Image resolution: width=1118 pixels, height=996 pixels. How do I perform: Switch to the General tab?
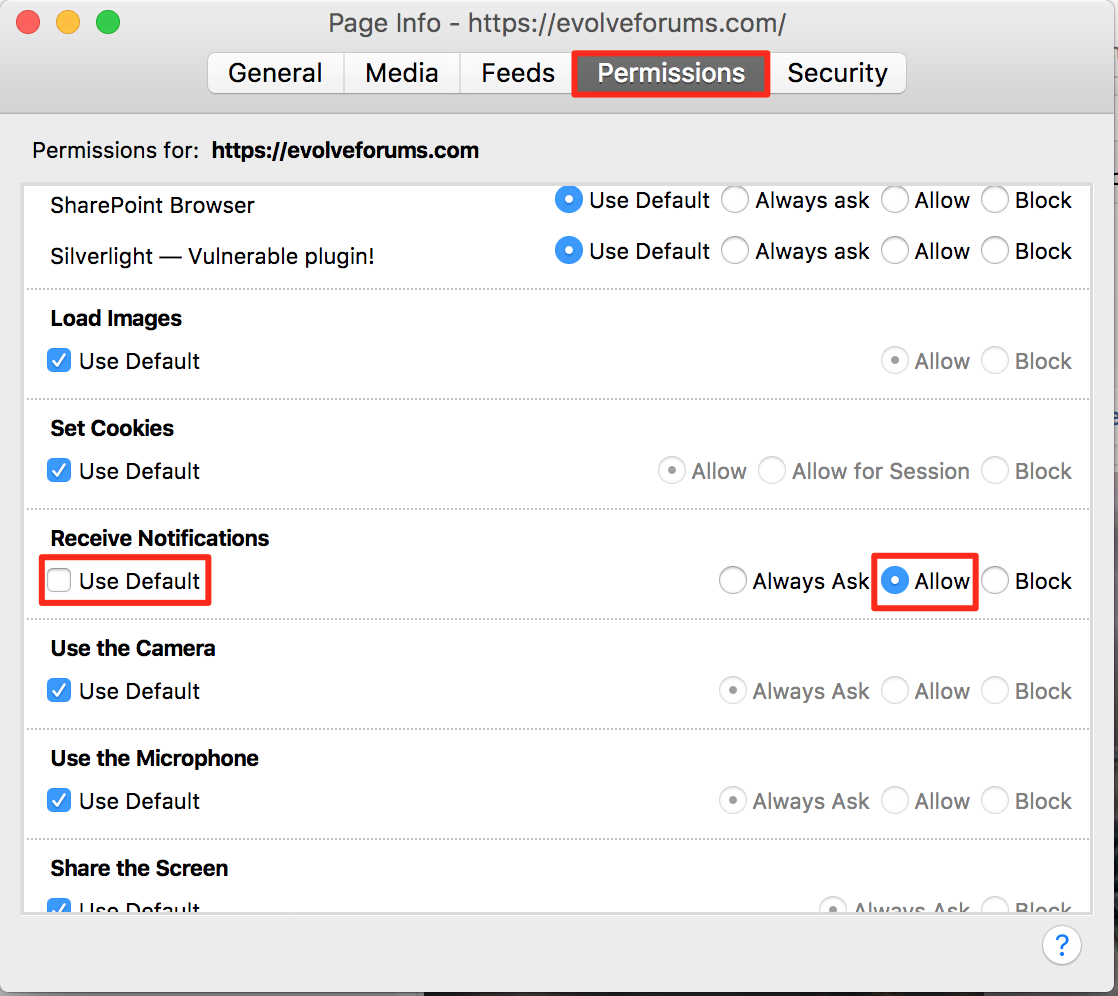point(275,73)
